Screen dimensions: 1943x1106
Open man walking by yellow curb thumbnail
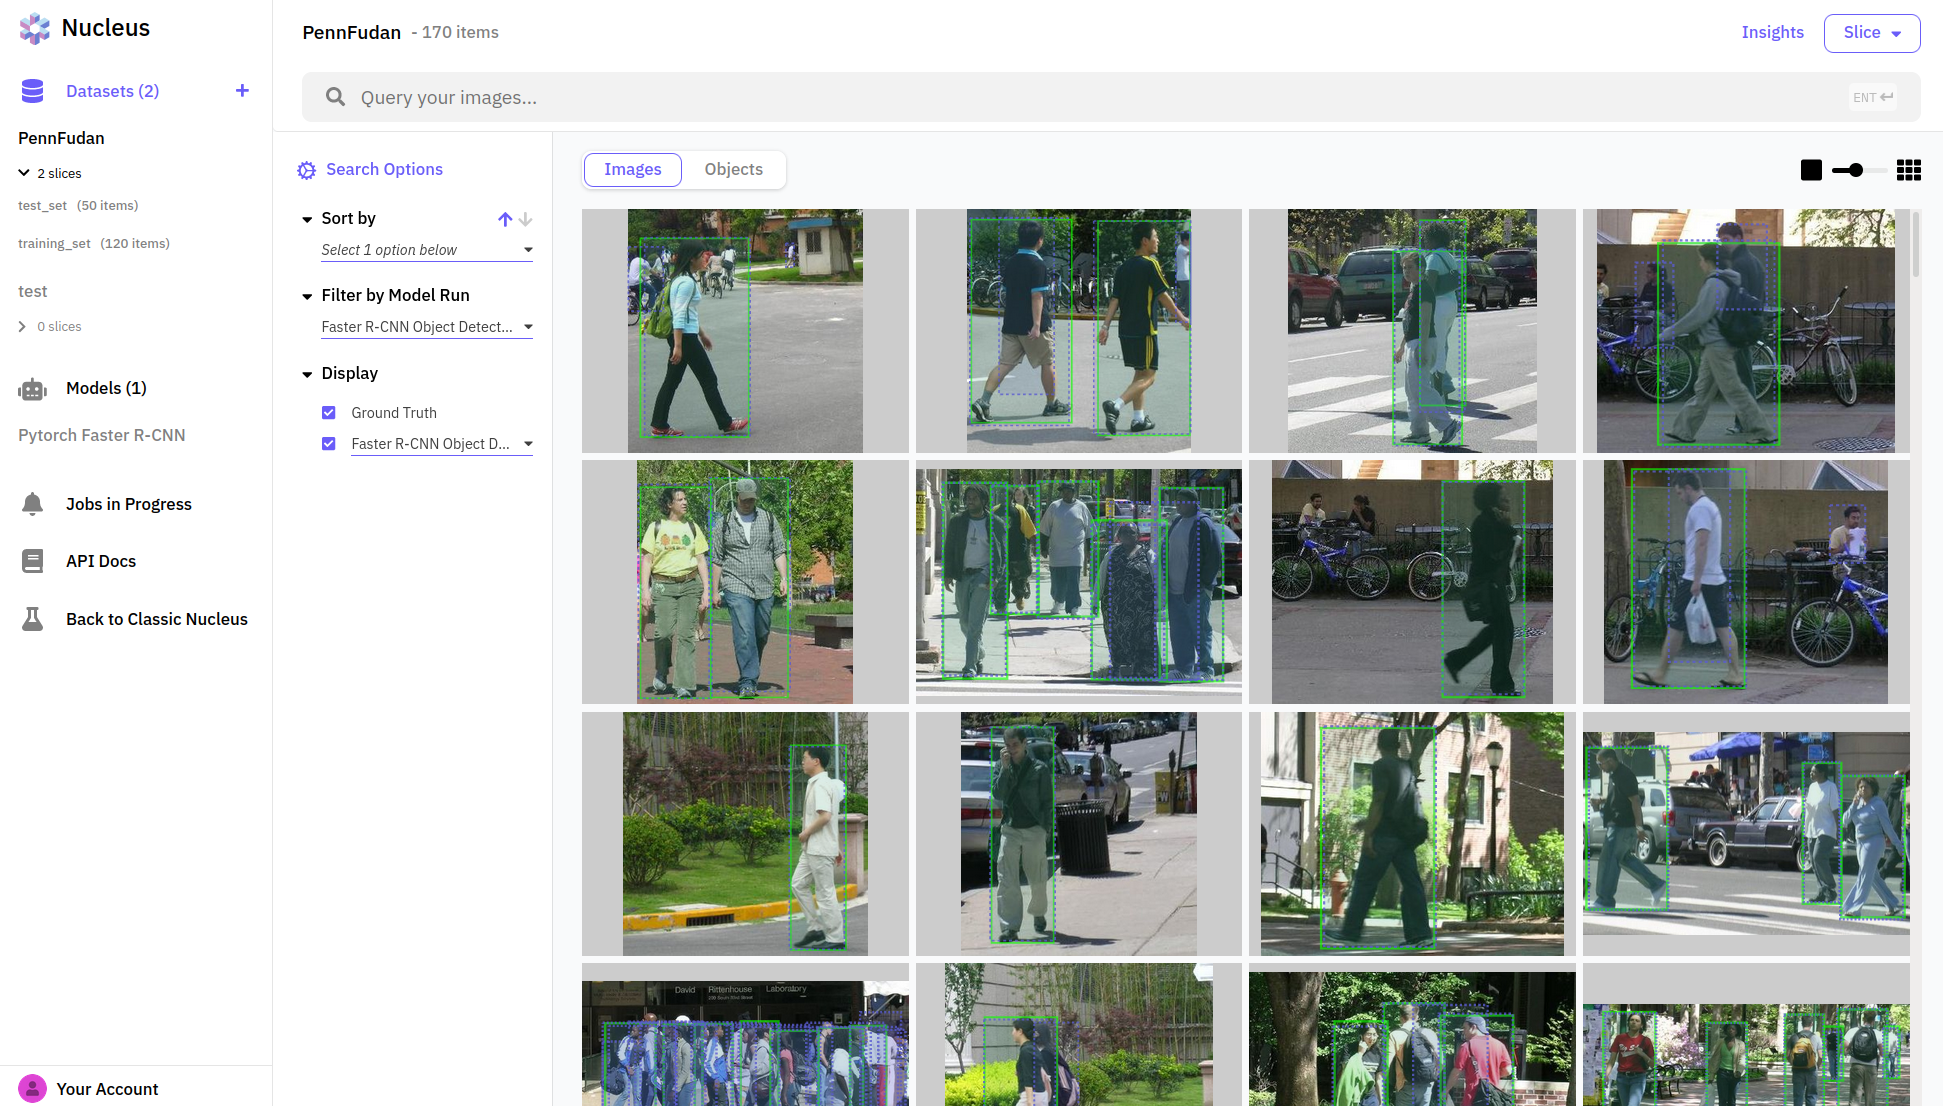[x=745, y=834]
